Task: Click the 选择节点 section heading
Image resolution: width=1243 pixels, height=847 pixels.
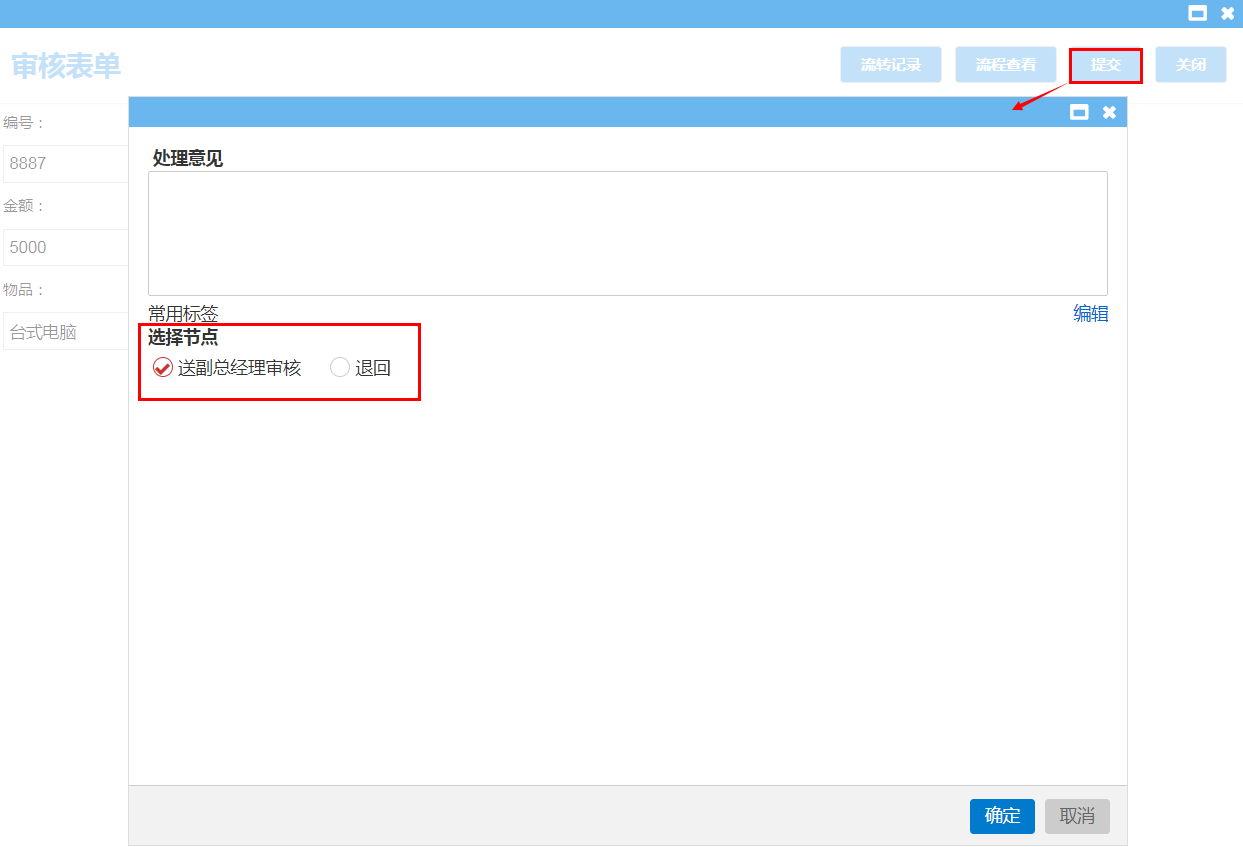Action: (183, 338)
